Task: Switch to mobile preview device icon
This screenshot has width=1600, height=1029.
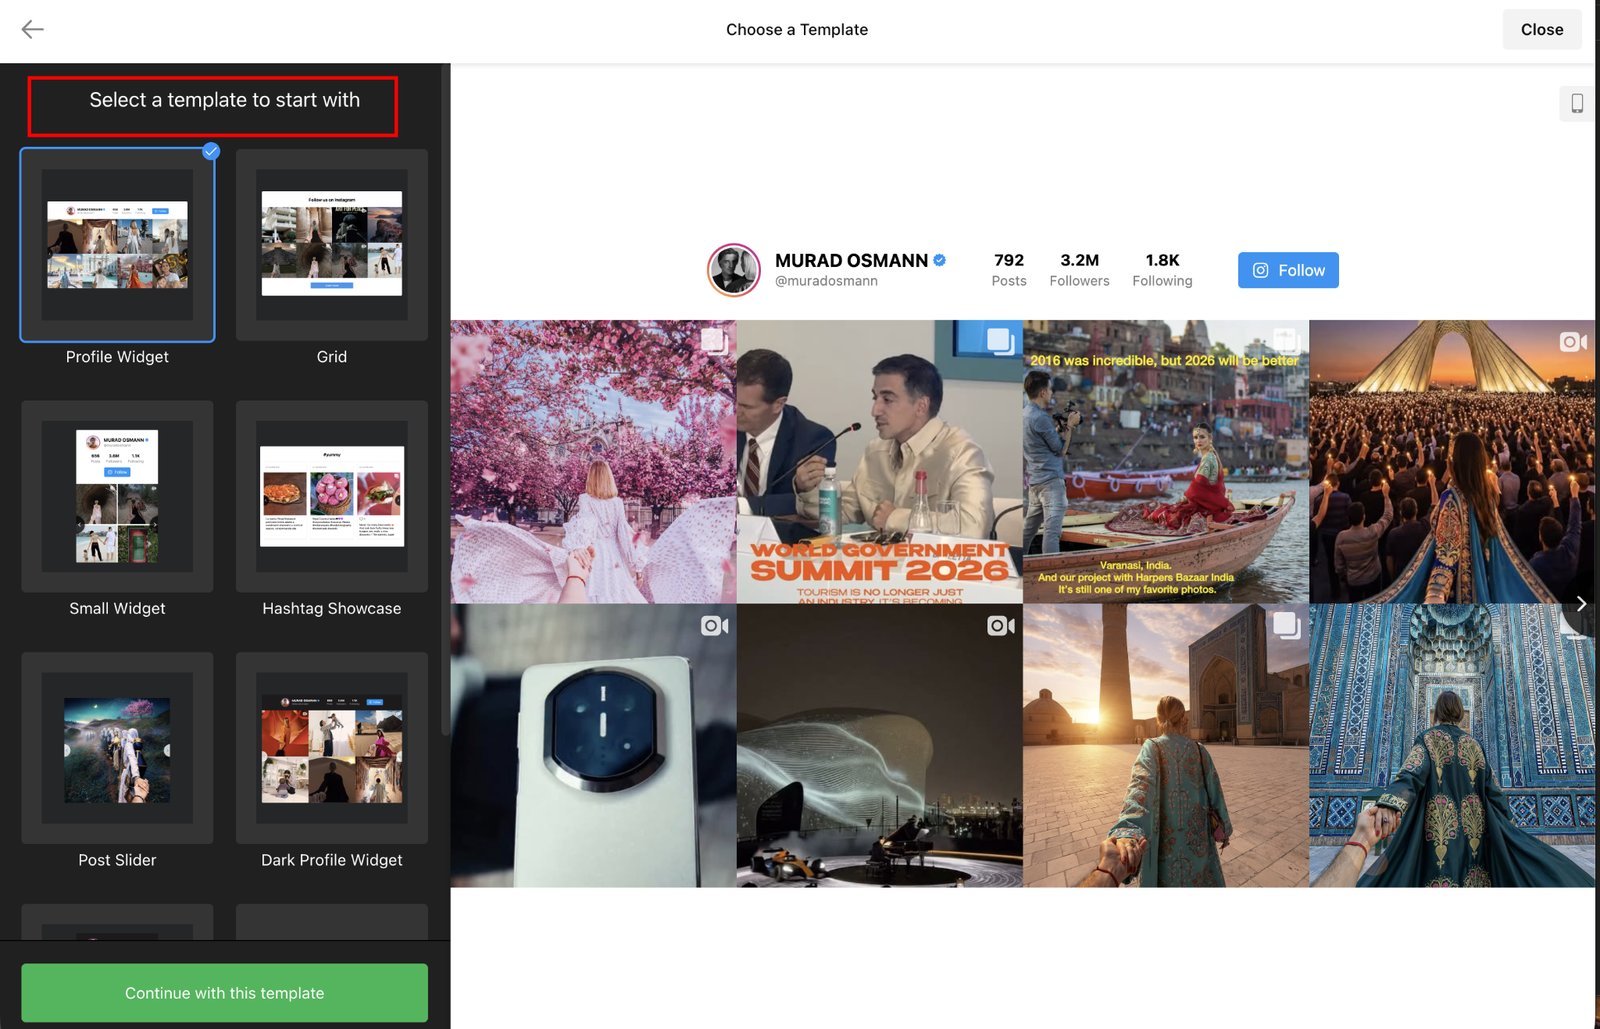Action: (1576, 103)
